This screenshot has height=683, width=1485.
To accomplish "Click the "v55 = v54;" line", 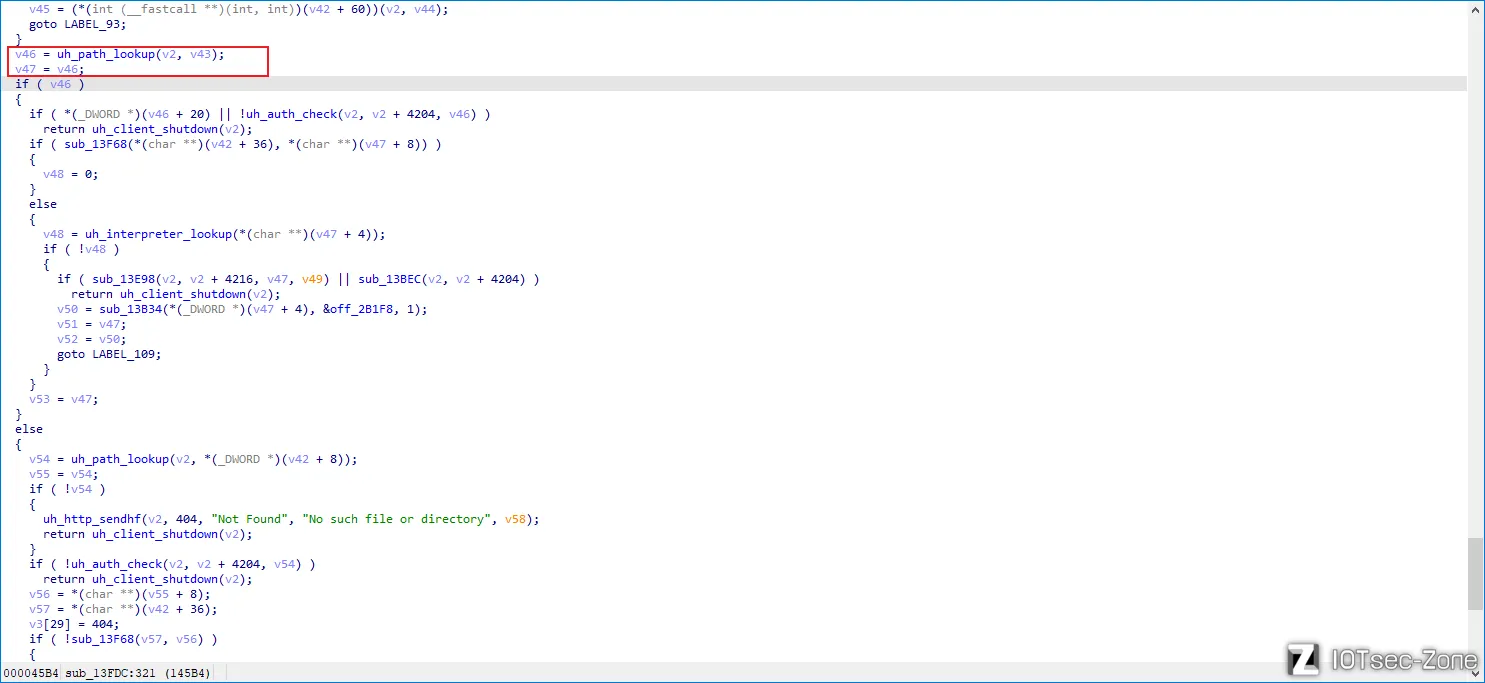I will pyautogui.click(x=64, y=474).
